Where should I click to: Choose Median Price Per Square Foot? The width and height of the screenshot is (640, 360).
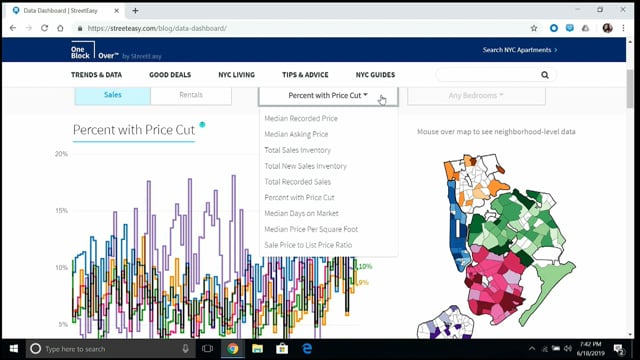311,229
